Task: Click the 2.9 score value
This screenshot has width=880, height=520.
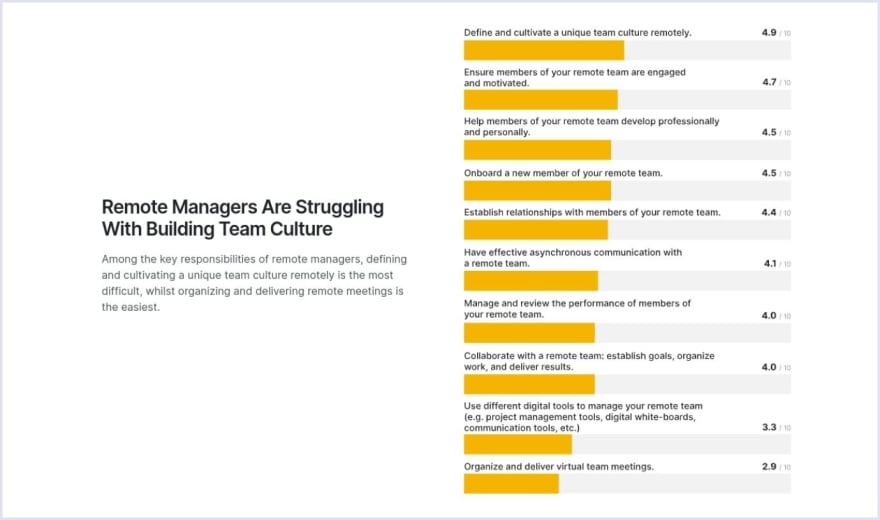Action: tap(769, 466)
